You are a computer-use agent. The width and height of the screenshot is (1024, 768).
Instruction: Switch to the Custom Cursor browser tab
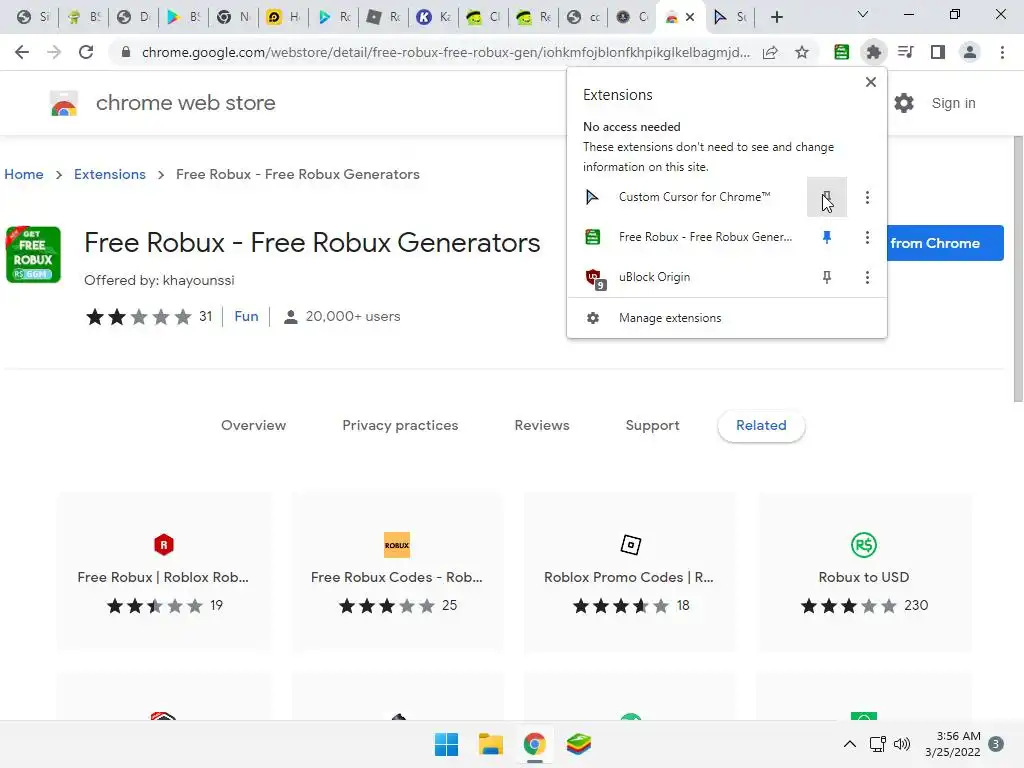pos(730,17)
